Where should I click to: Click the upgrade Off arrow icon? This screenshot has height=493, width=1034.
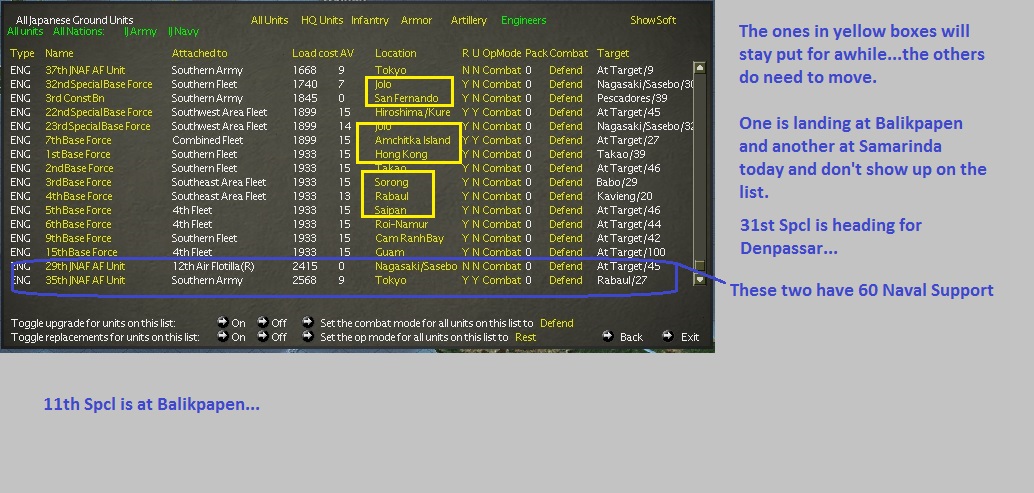pyautogui.click(x=262, y=322)
